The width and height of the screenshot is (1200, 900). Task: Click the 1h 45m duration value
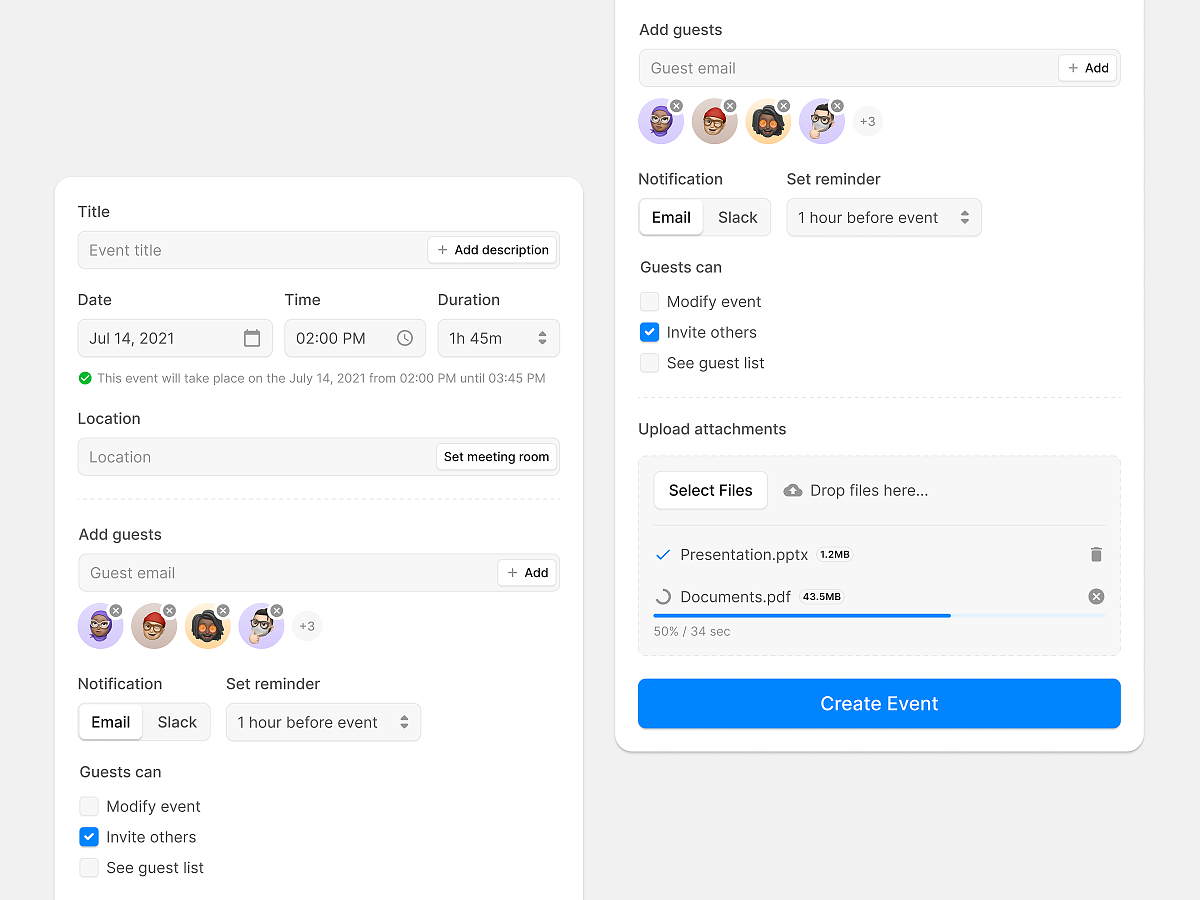click(476, 338)
